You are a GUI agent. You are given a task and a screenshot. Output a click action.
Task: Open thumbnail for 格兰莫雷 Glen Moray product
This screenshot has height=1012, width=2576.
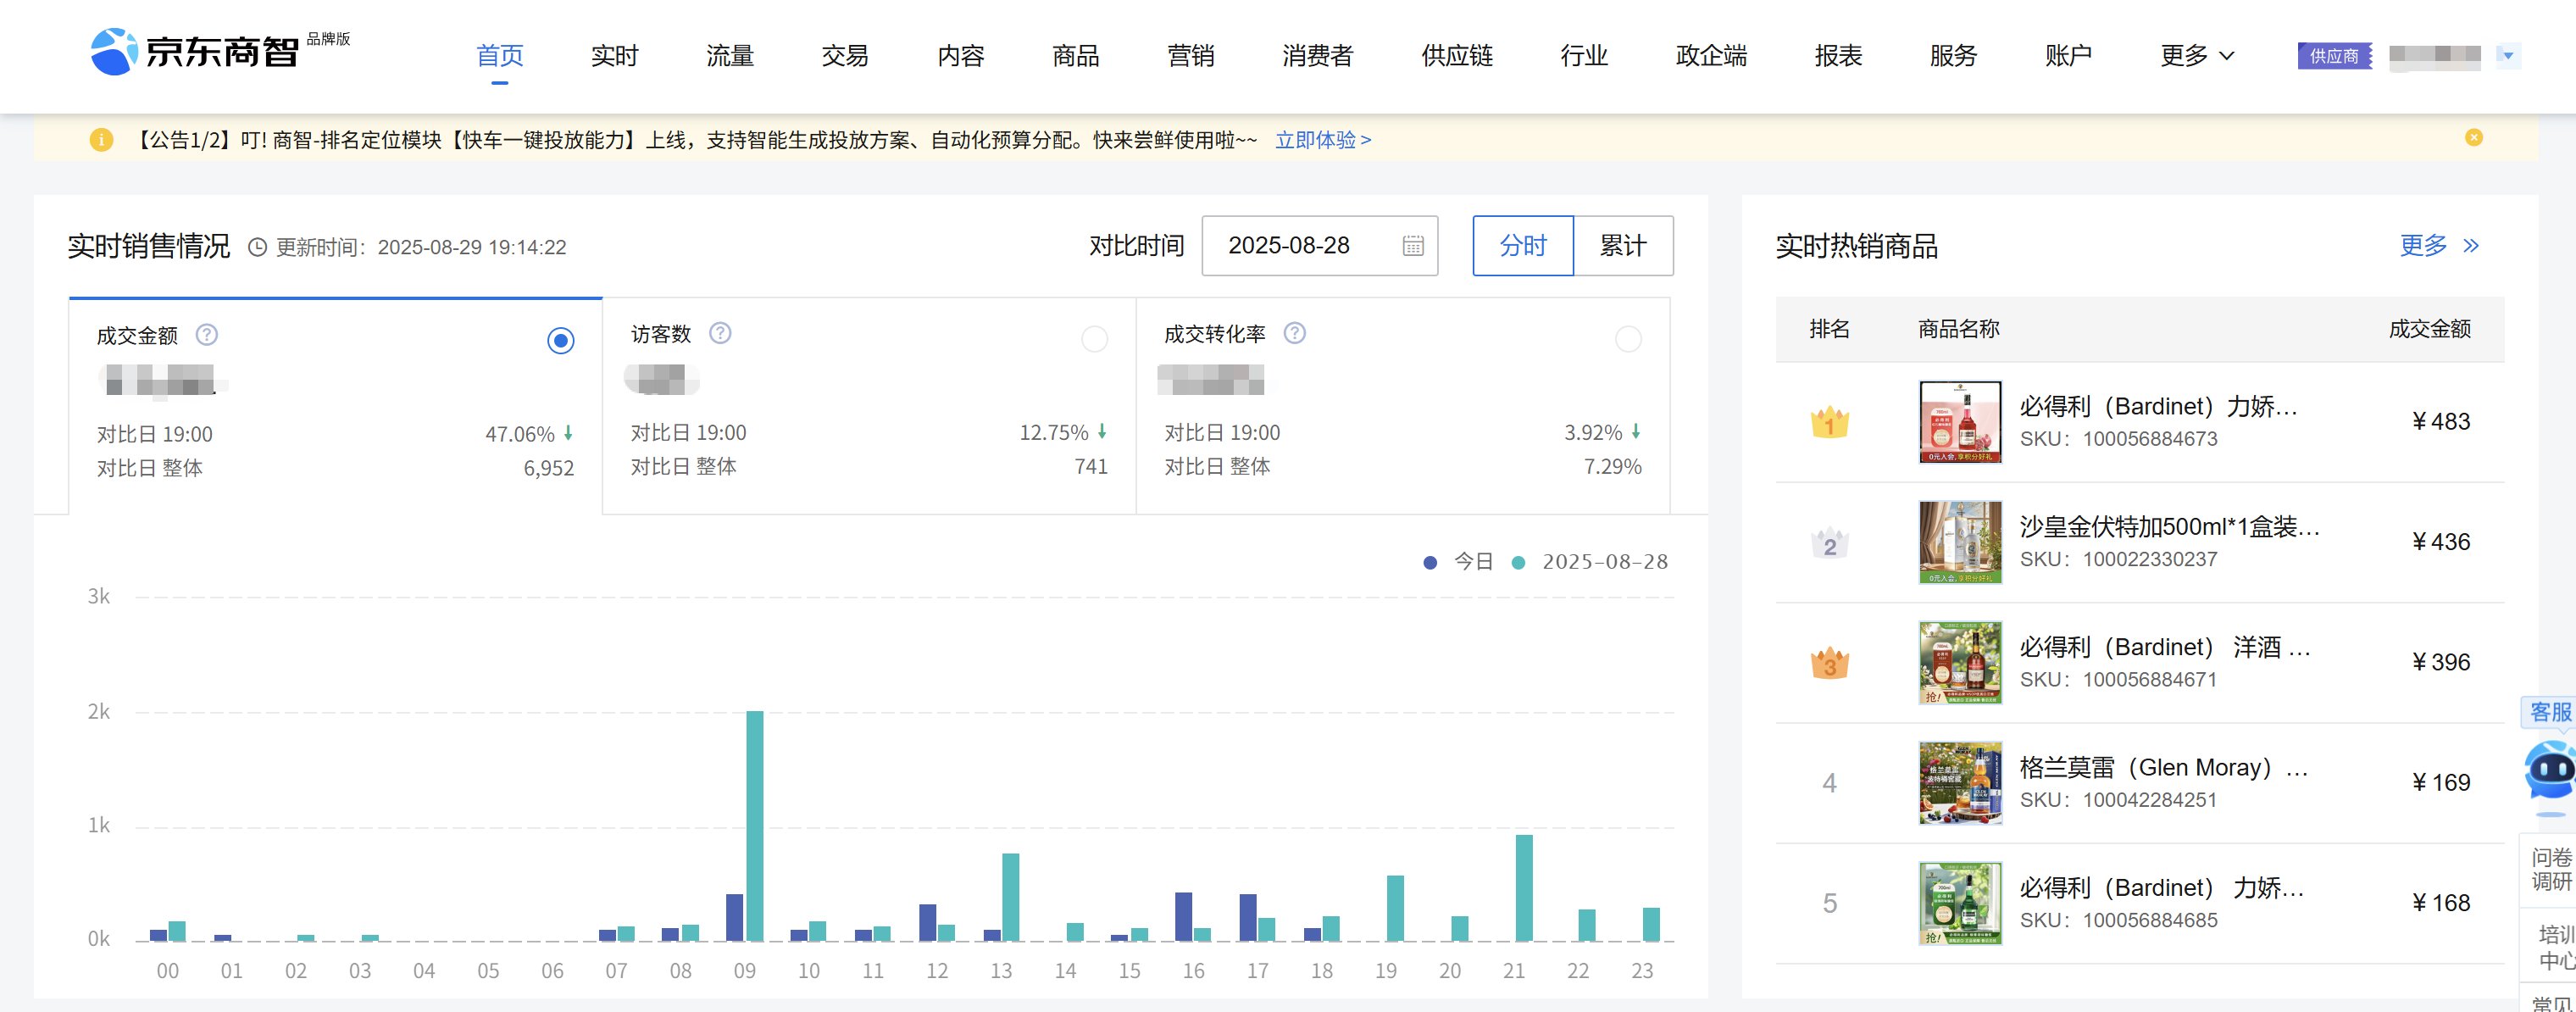pos(1960,783)
